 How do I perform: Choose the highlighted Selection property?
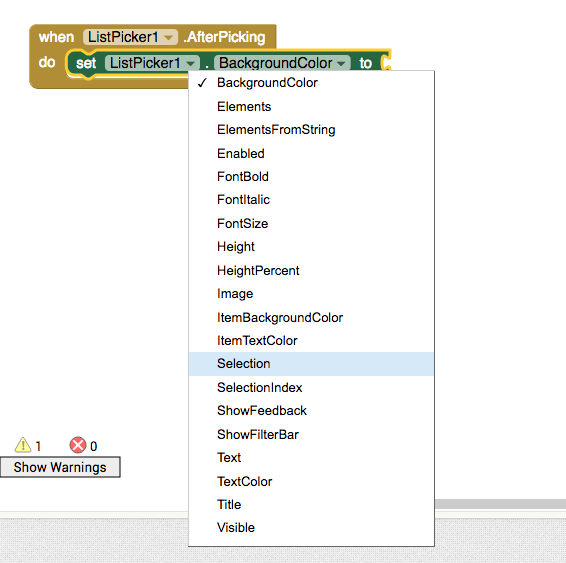(311, 364)
